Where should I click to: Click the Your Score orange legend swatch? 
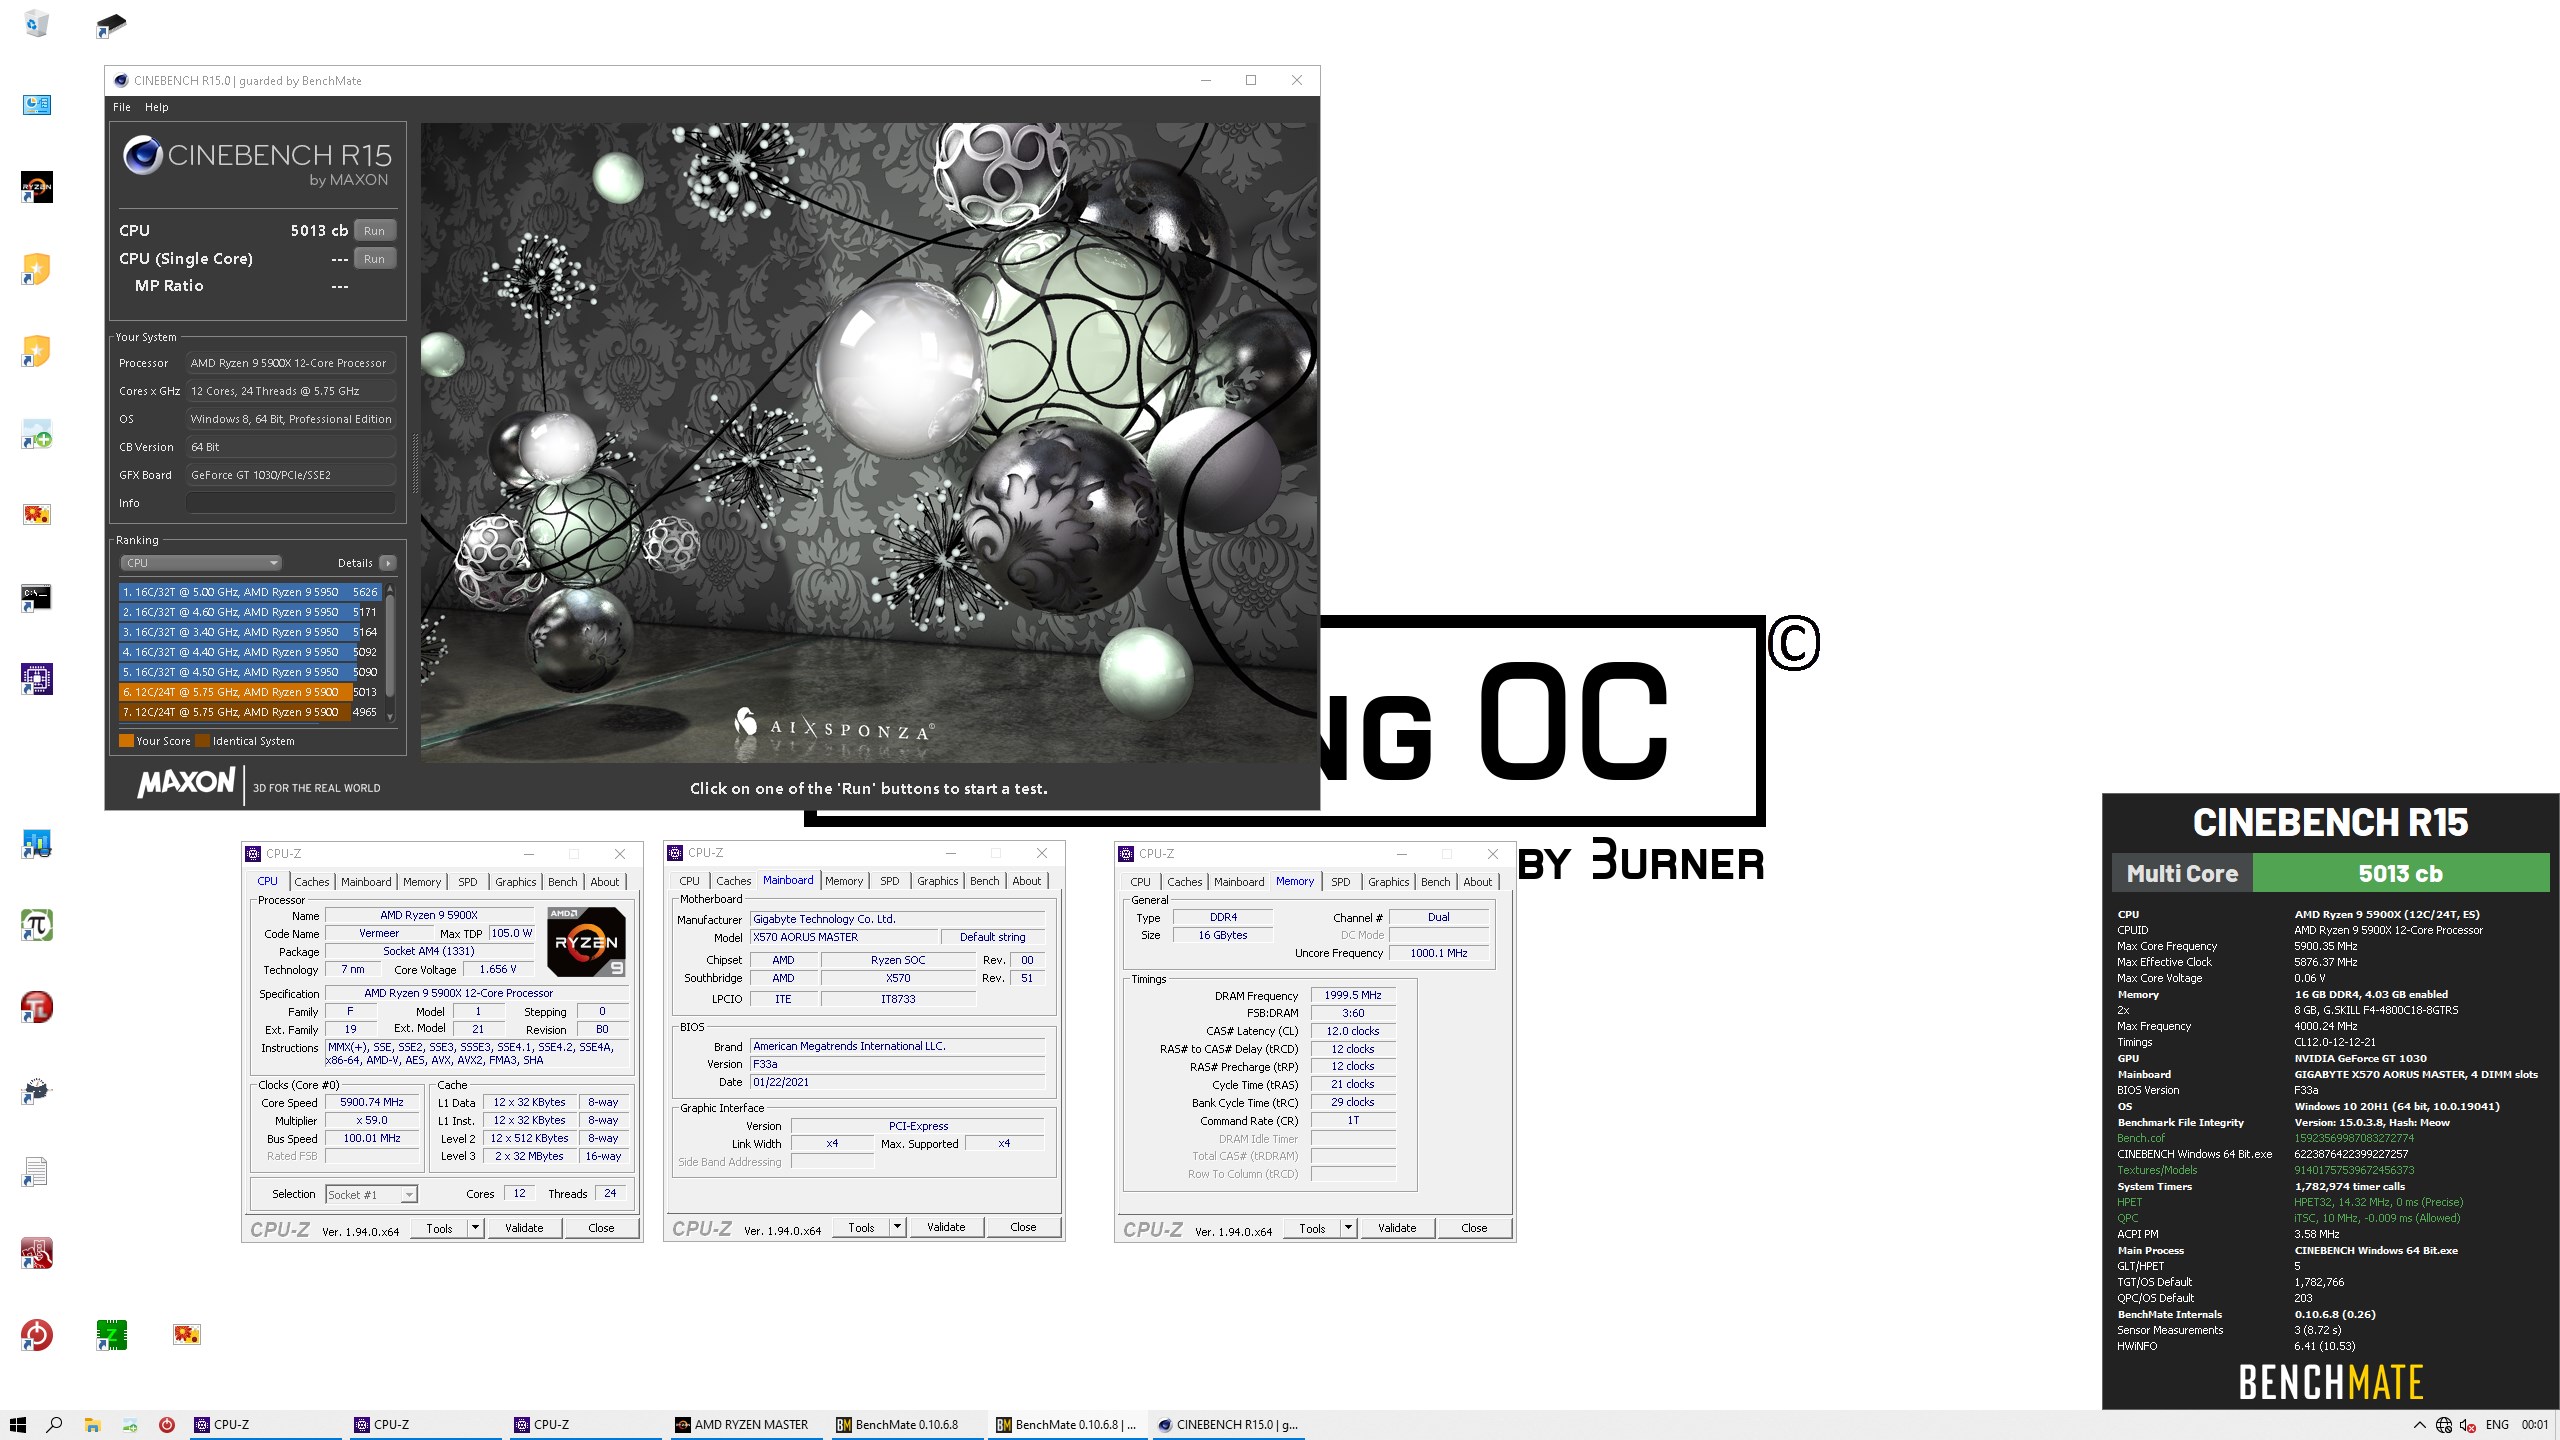coord(126,741)
